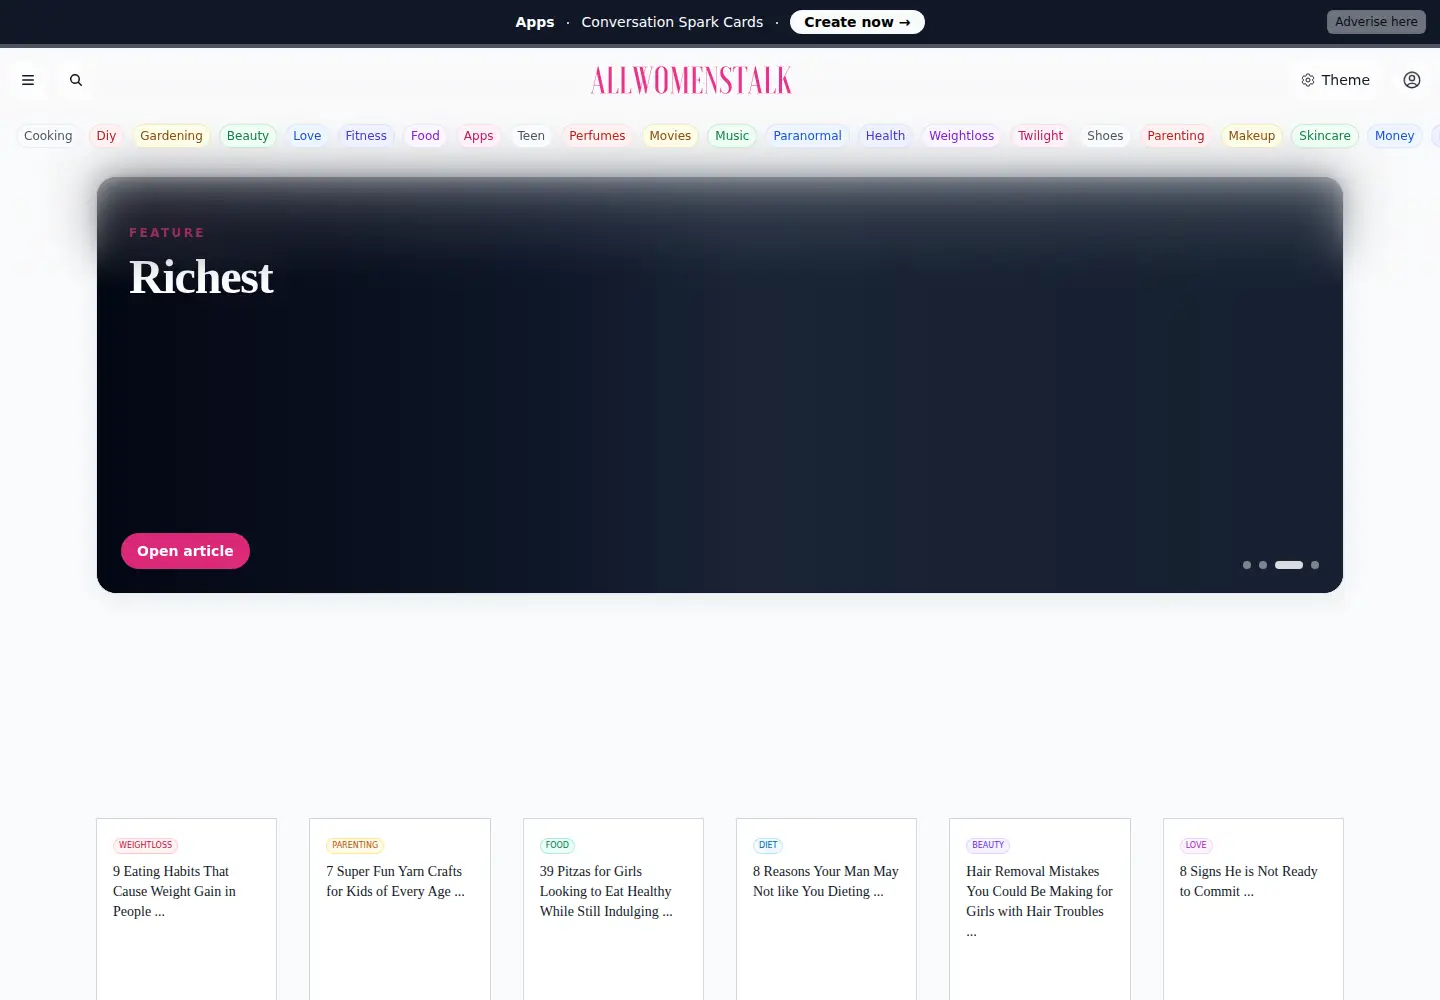Screen dimensions: 1440x1000
Task: Select the Apps category pill
Action: 478,136
